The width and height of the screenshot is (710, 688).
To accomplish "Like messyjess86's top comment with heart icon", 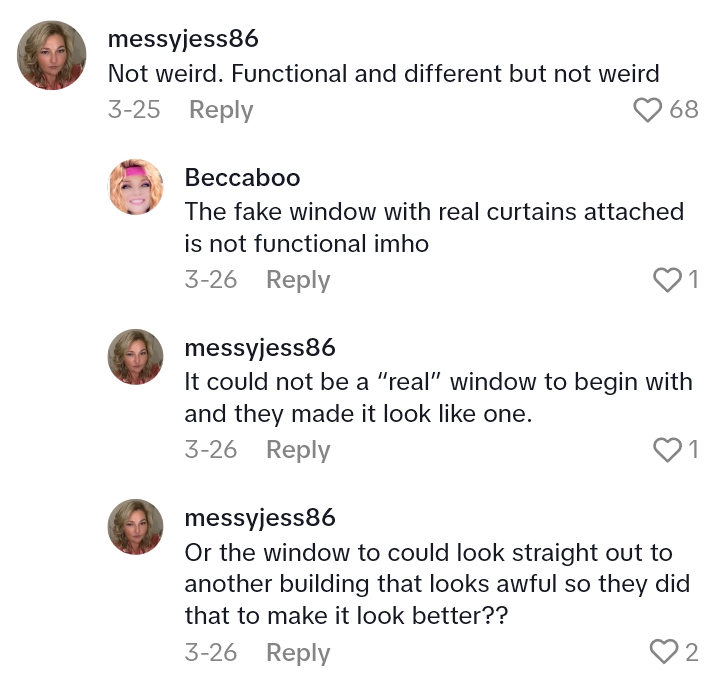I will [649, 109].
